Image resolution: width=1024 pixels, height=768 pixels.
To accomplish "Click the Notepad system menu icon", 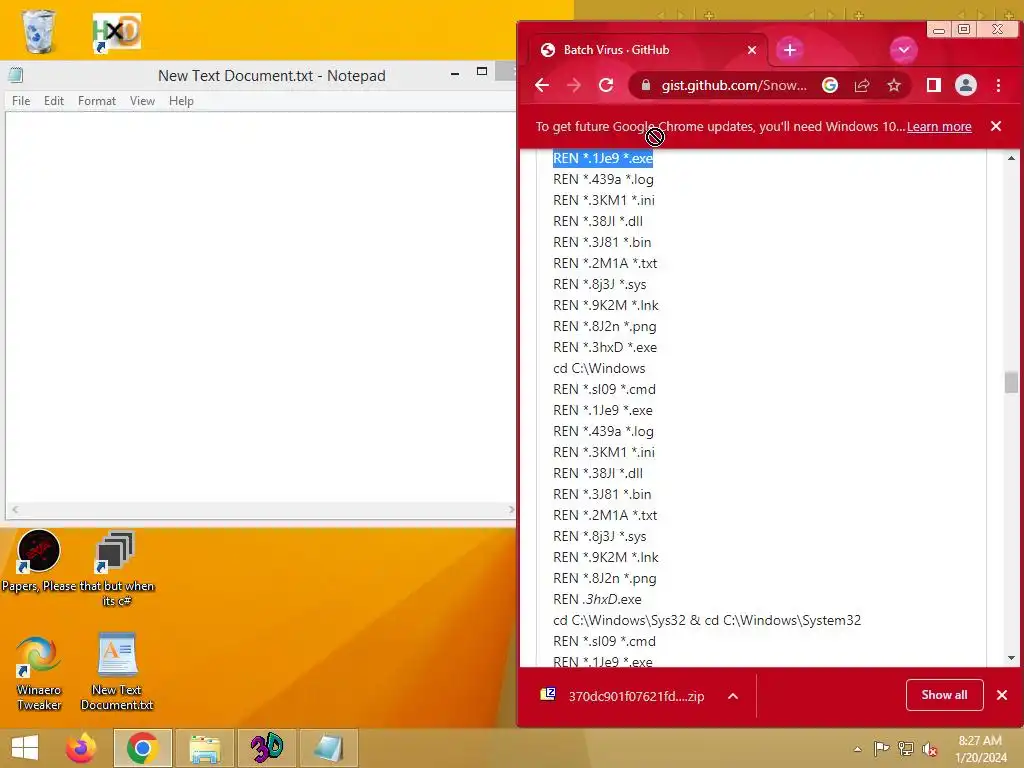I will tap(16, 75).
